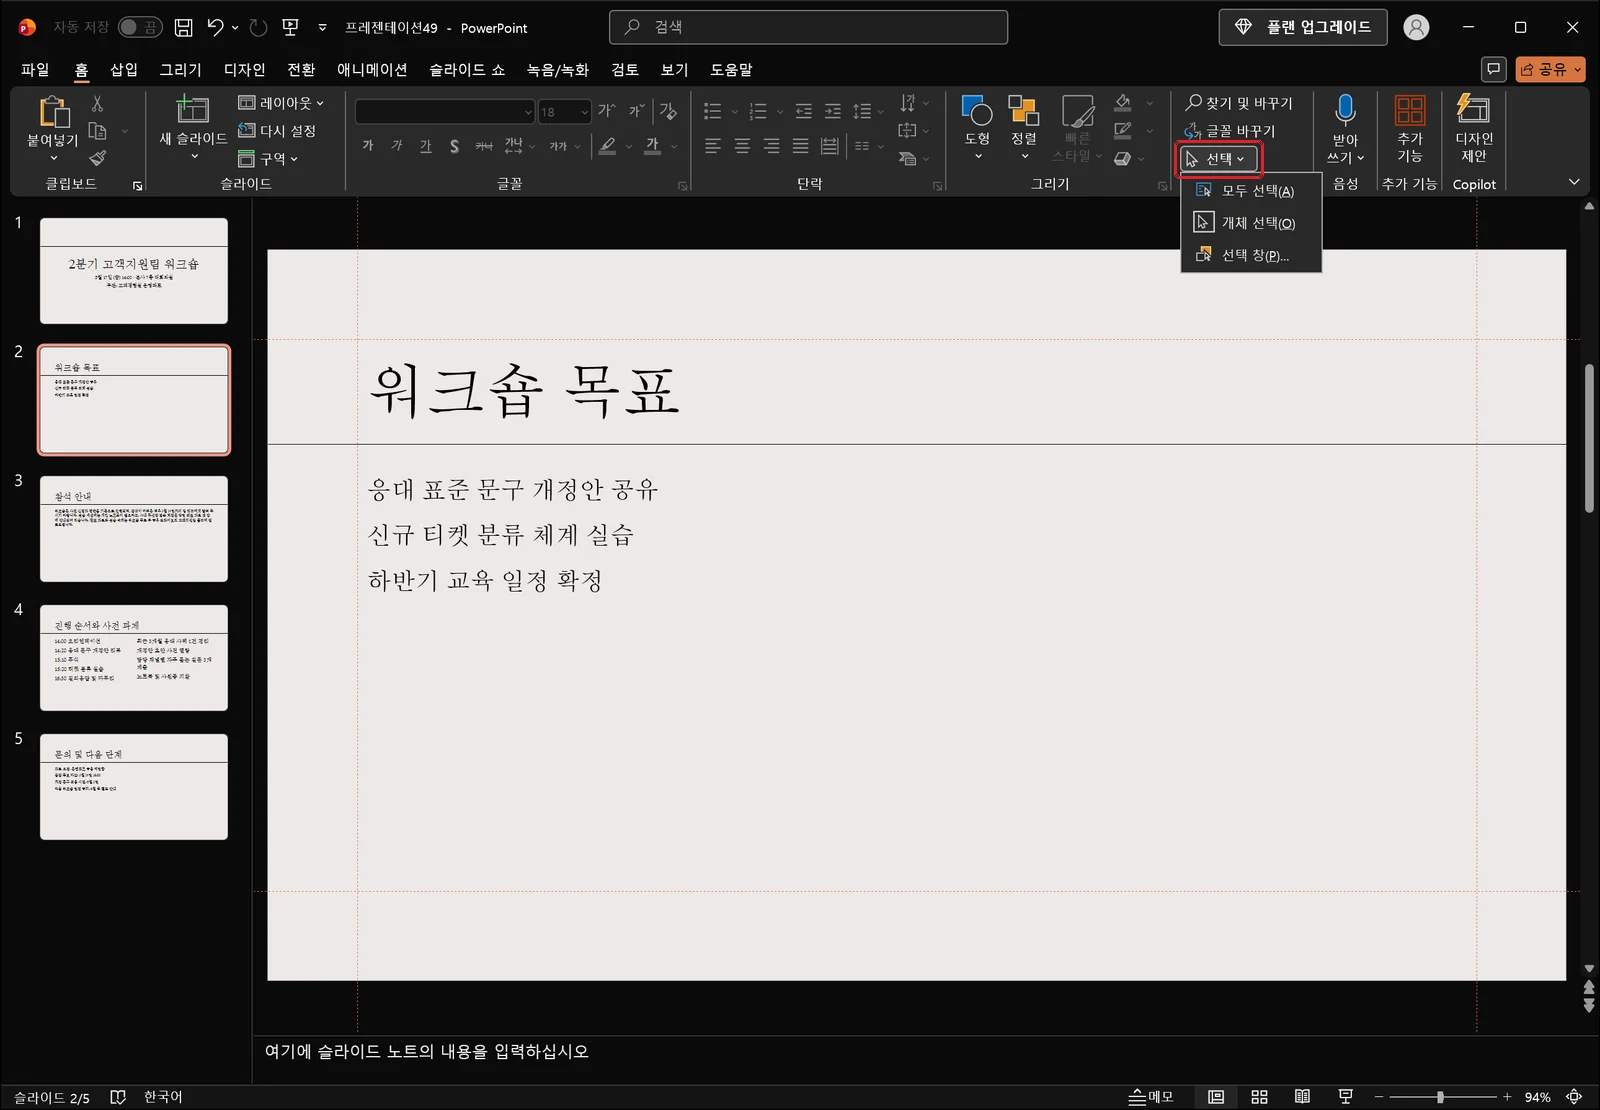The image size is (1600, 1110).
Task: Justify text alignment icon
Action: click(800, 146)
